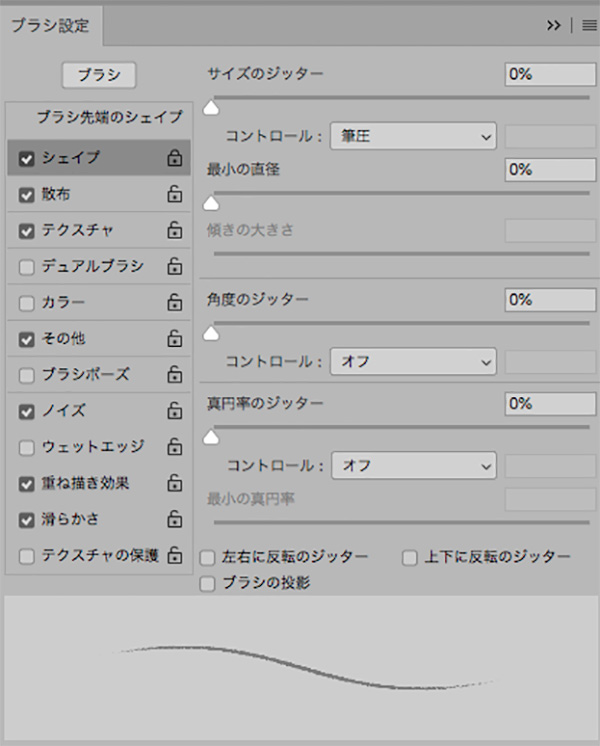Image resolution: width=600 pixels, height=746 pixels.
Task: Toggle the ノイズ lock icon
Action: (x=174, y=410)
